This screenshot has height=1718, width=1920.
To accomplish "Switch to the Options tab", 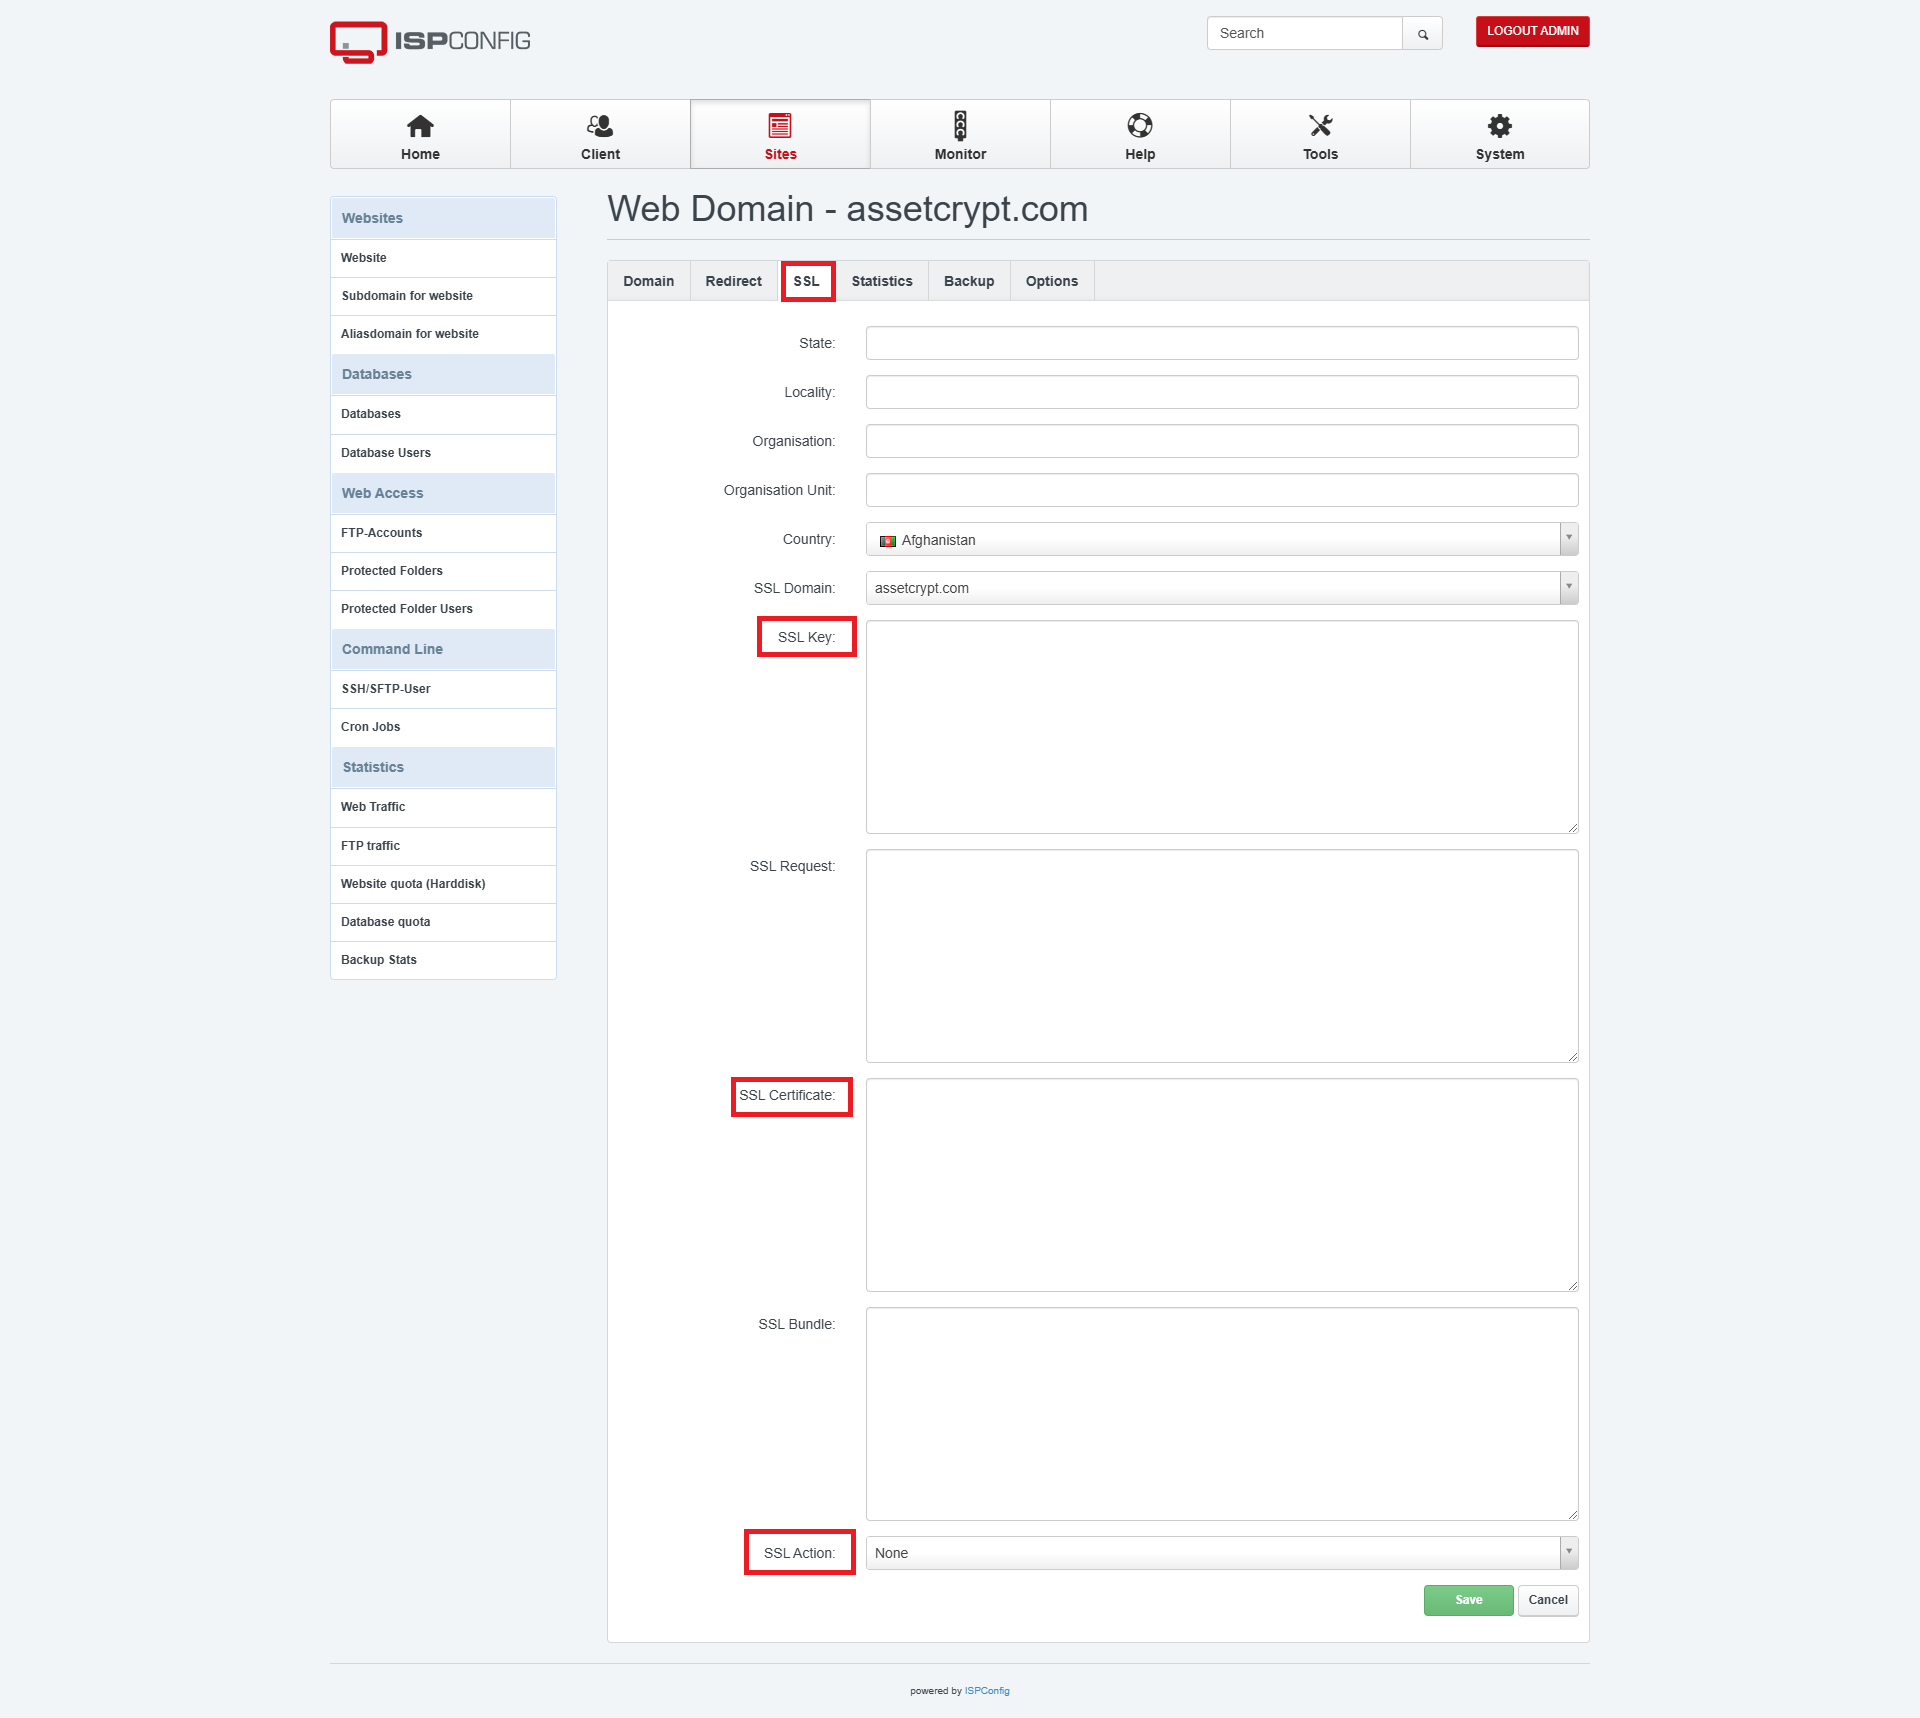I will (x=1052, y=281).
